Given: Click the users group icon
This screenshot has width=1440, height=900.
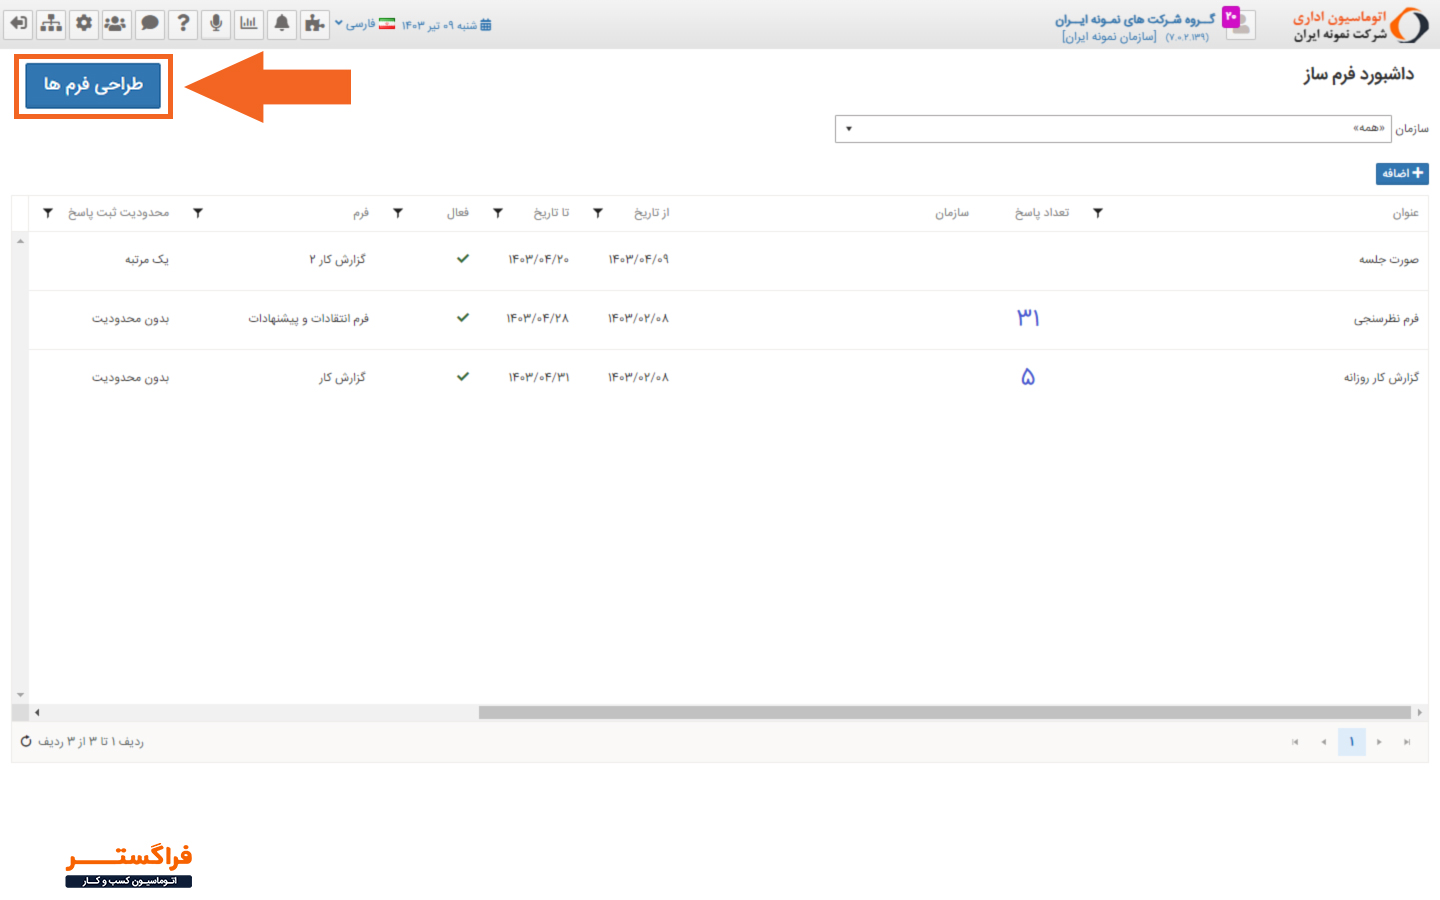Looking at the screenshot, I should coord(116,23).
